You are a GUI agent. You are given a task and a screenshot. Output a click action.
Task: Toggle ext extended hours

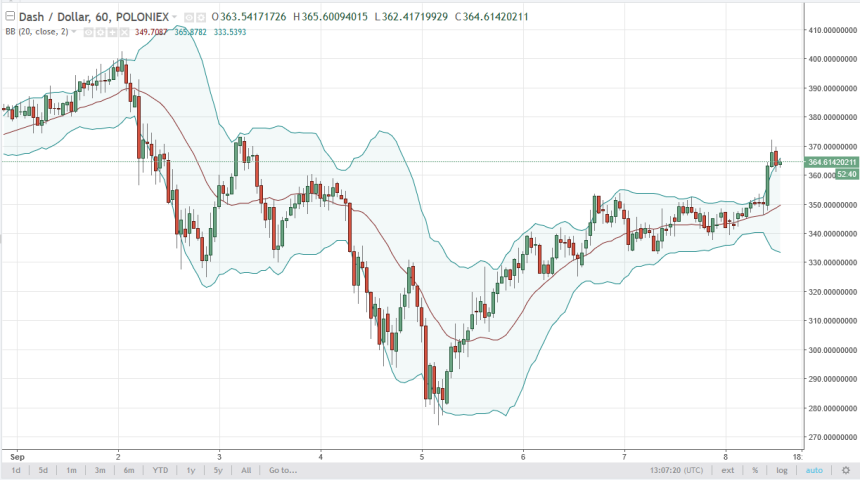[x=727, y=470]
